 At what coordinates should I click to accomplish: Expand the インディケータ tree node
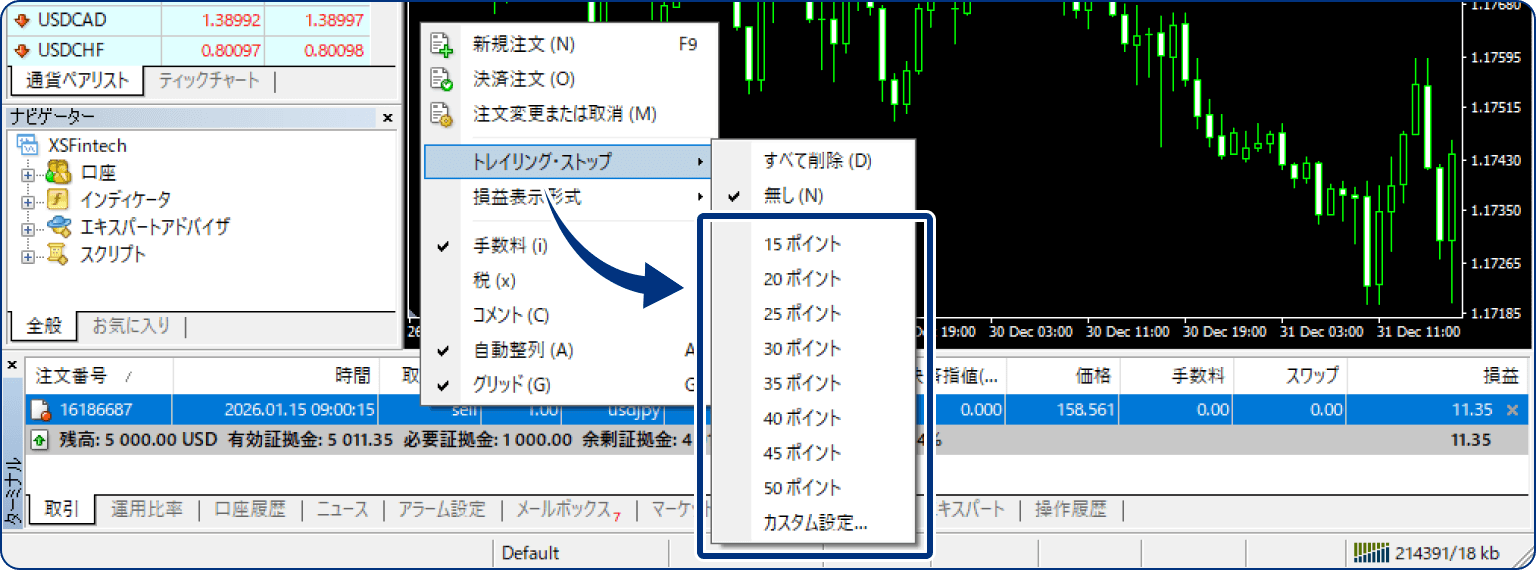[28, 201]
